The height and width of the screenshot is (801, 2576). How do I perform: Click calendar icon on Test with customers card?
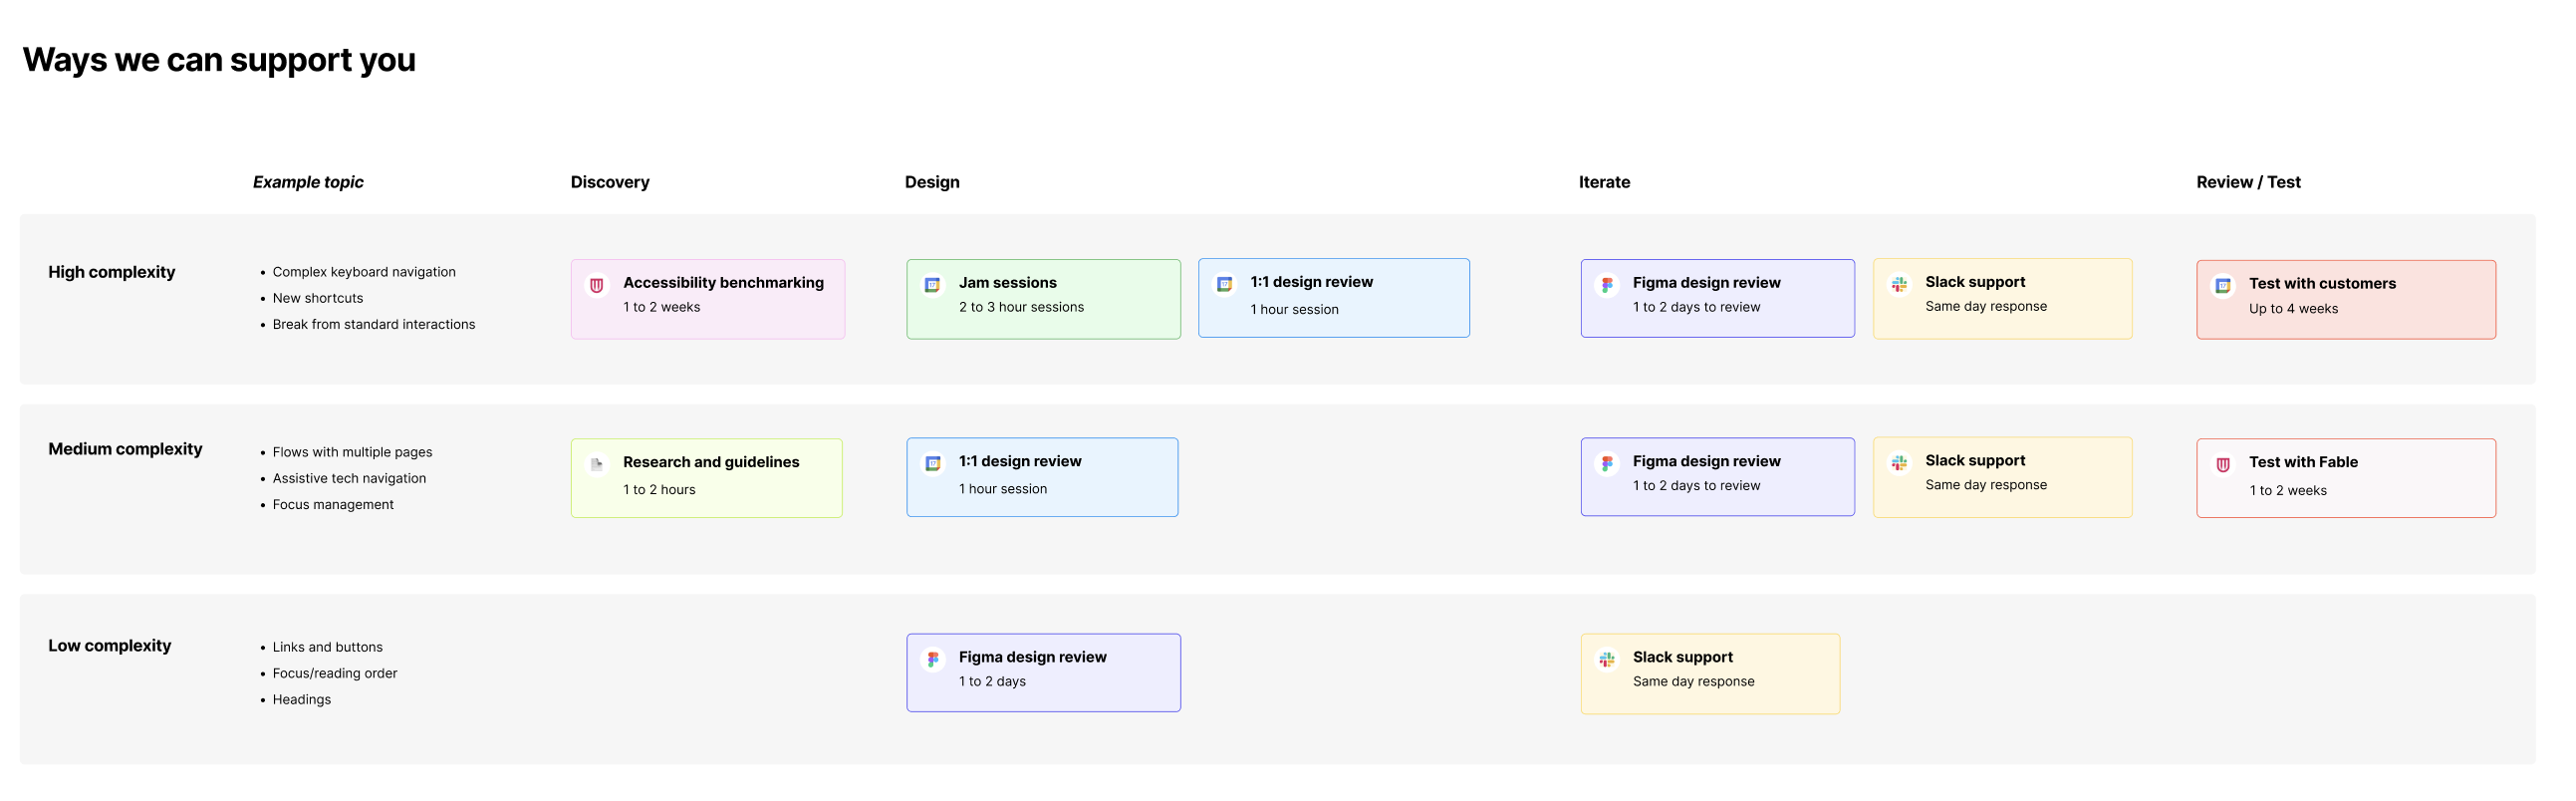[2223, 286]
